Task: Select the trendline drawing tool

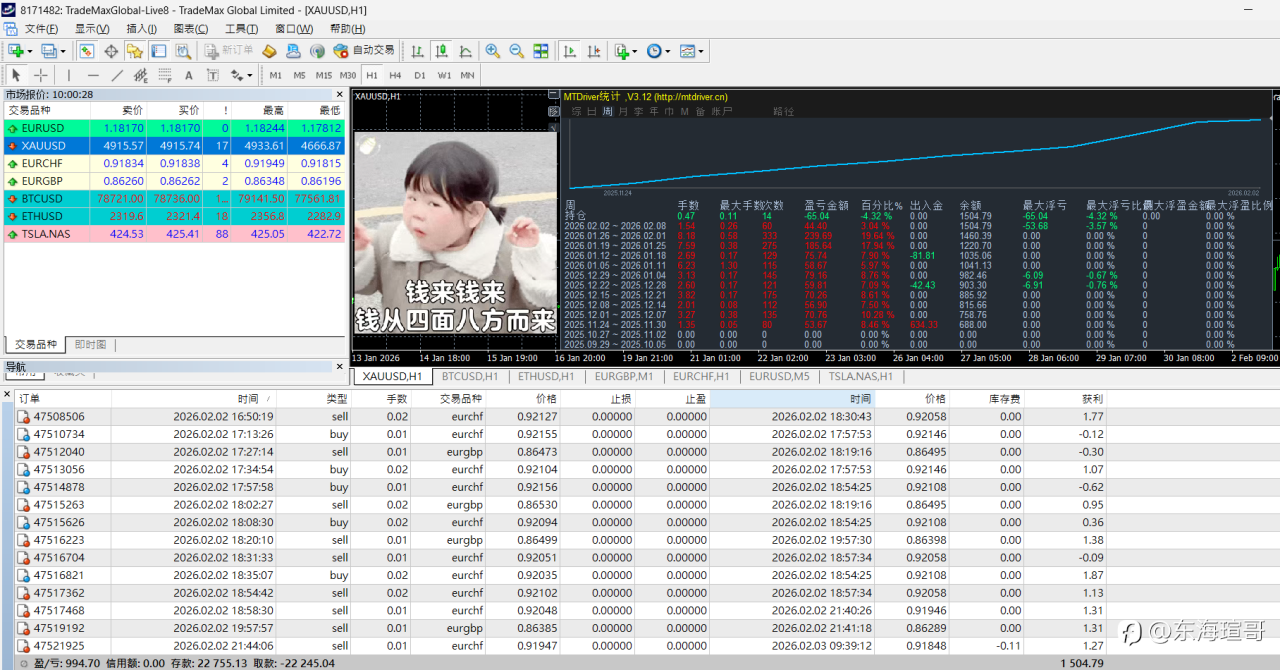Action: tap(117, 75)
